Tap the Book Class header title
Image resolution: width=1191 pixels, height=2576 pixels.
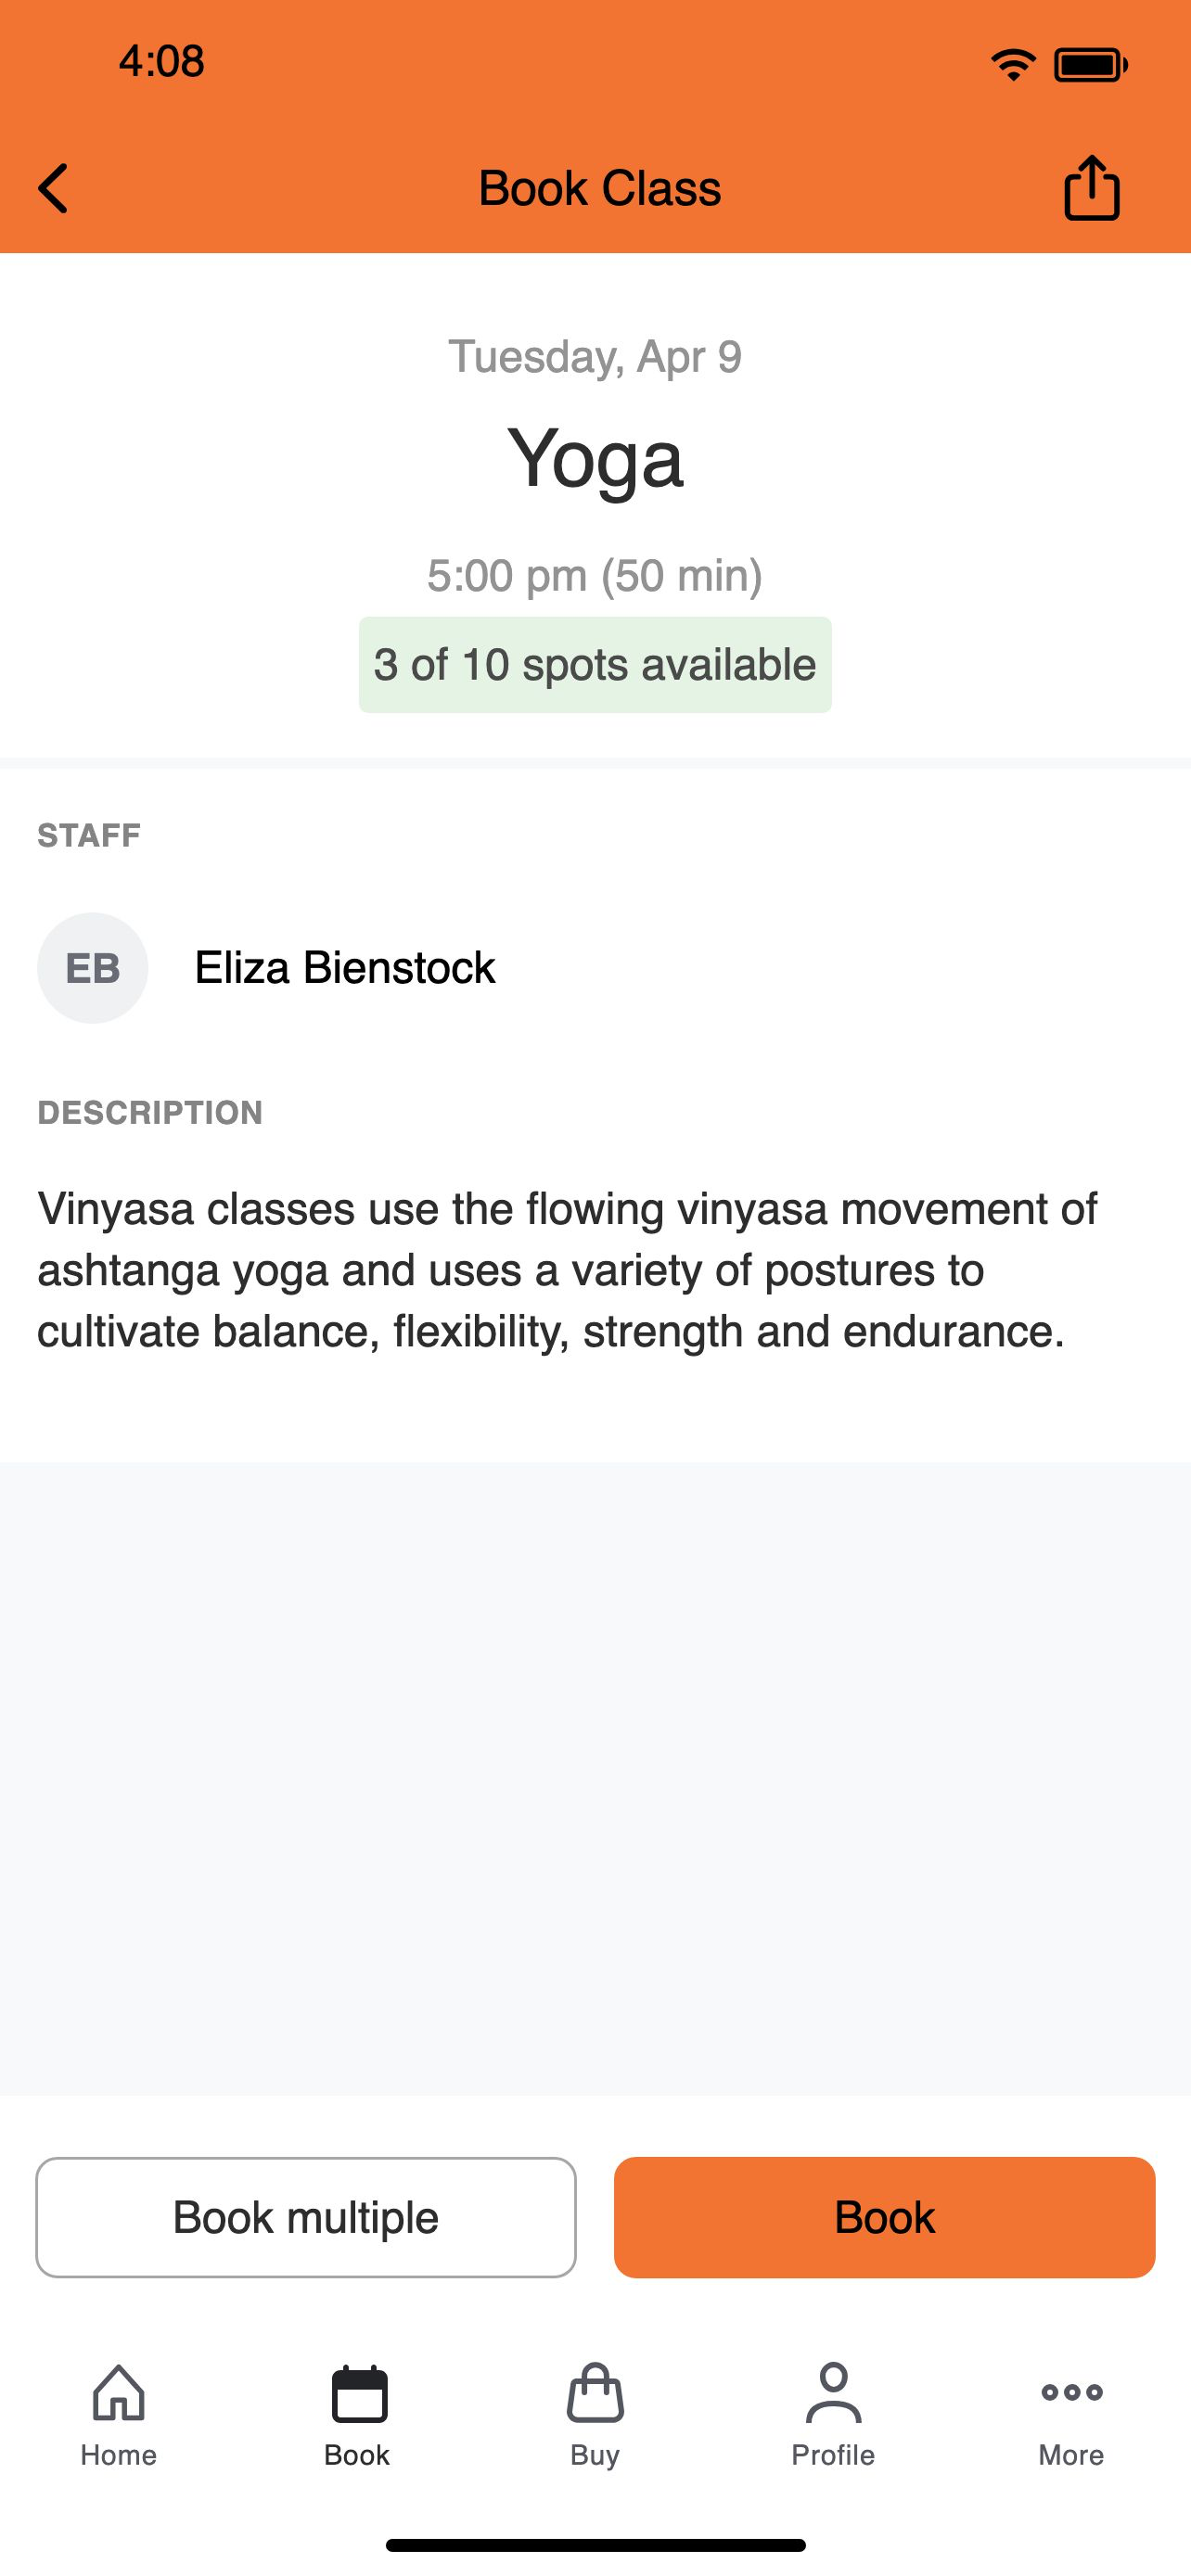tap(599, 188)
